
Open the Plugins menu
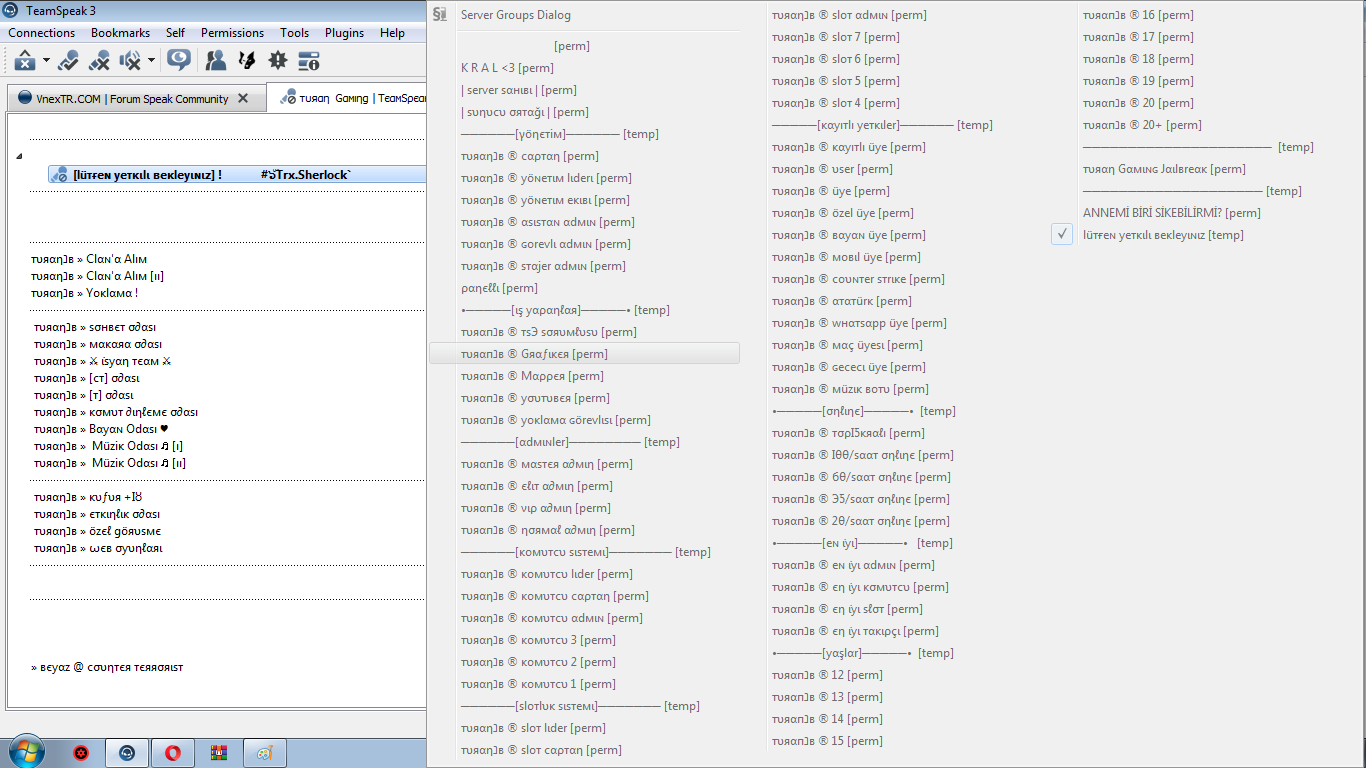point(345,33)
